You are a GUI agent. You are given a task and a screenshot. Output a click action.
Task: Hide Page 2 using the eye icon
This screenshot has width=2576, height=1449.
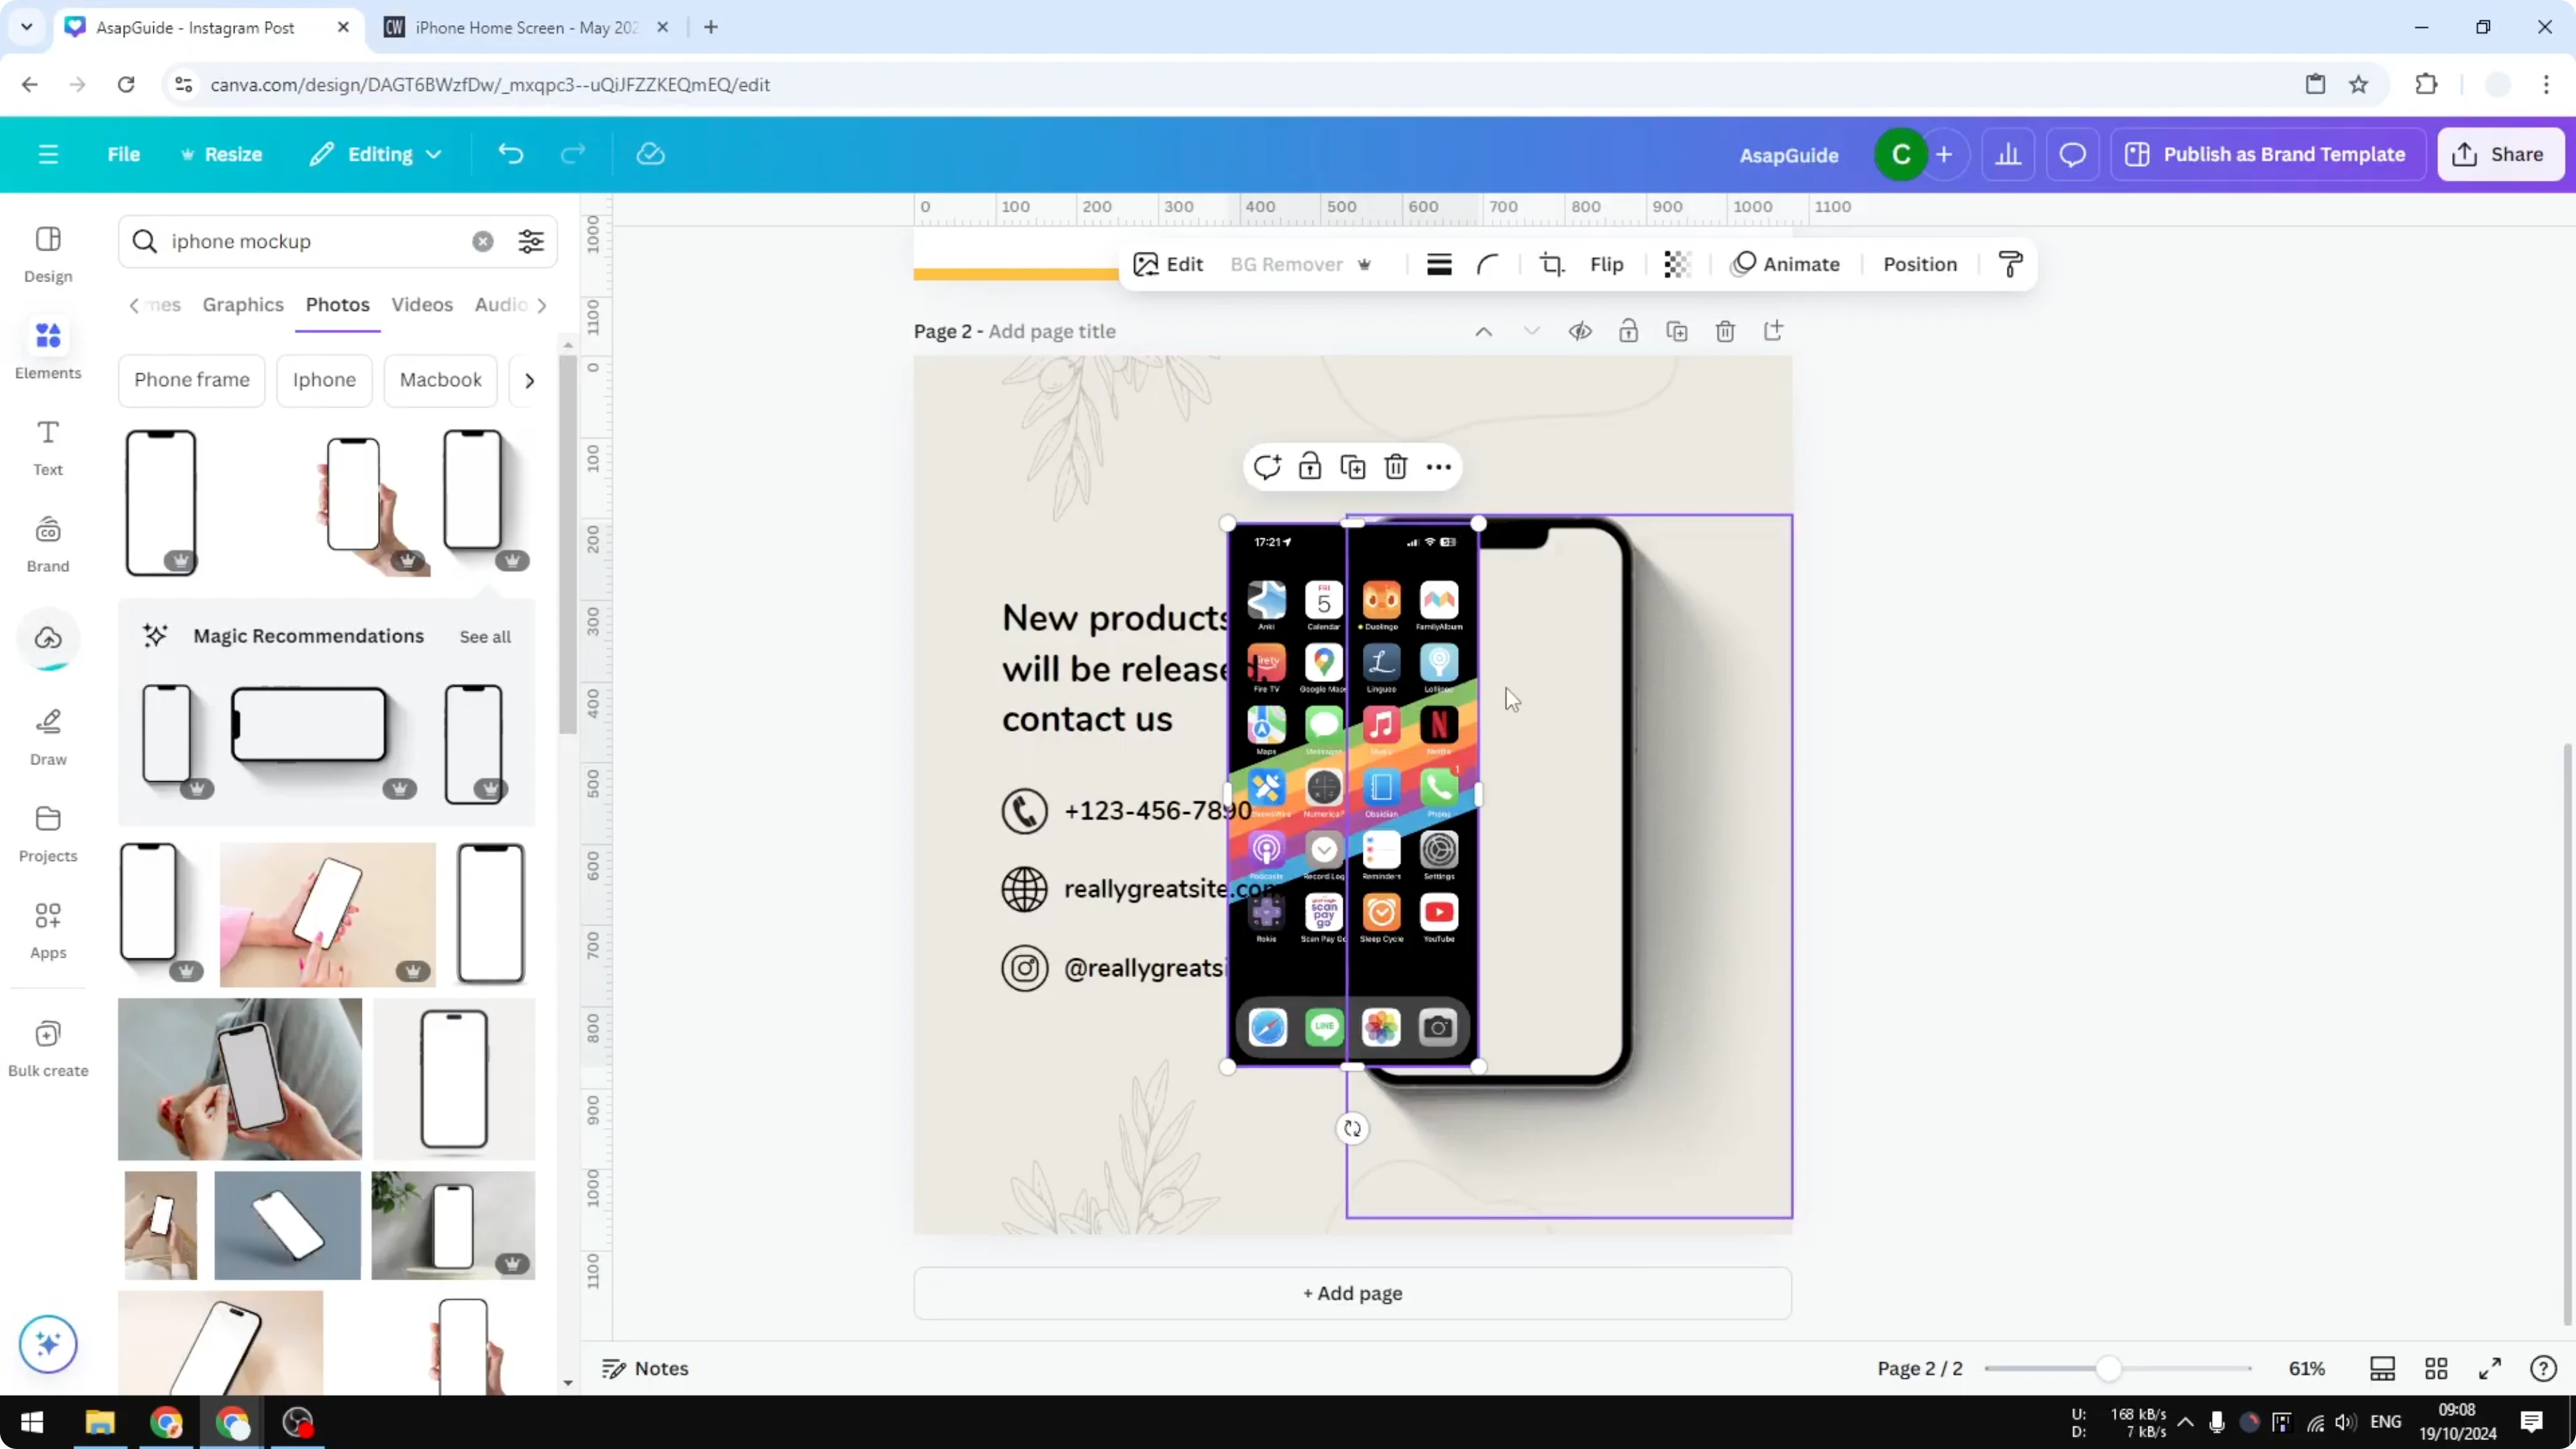tap(1580, 330)
